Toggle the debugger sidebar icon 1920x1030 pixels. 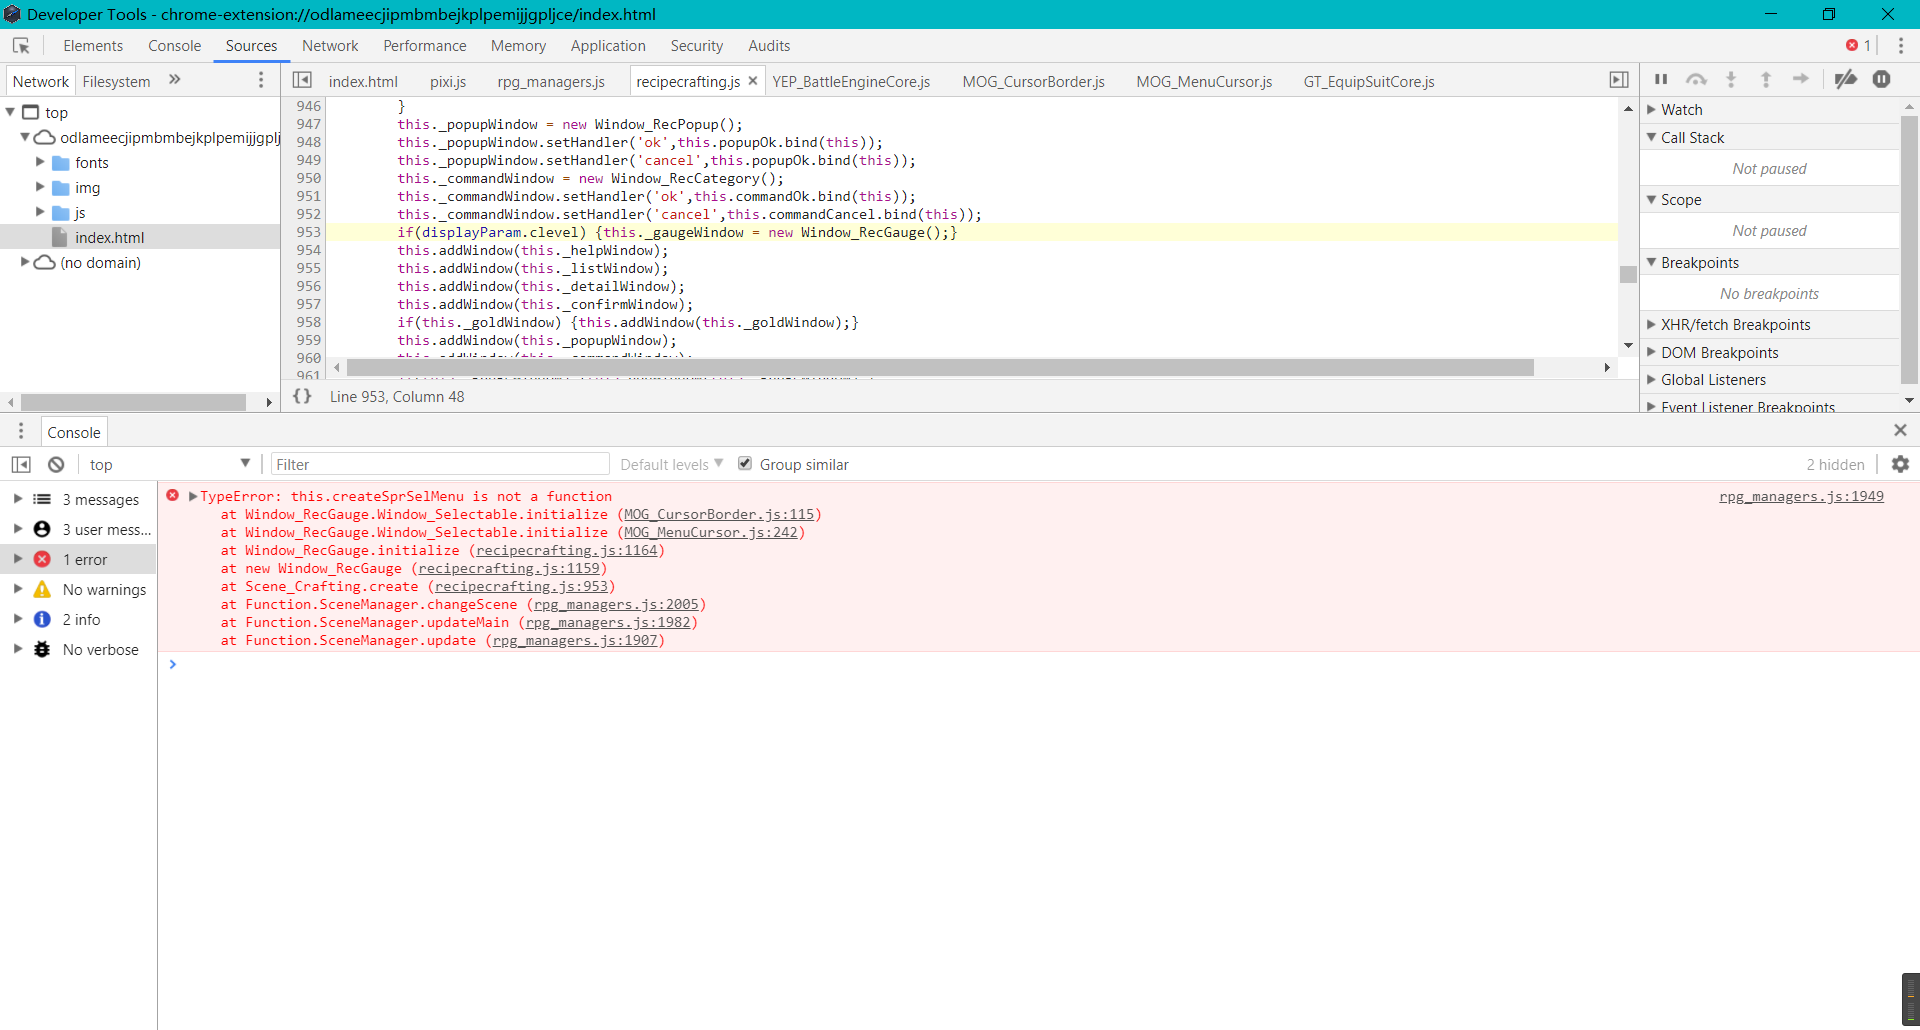click(x=1619, y=80)
